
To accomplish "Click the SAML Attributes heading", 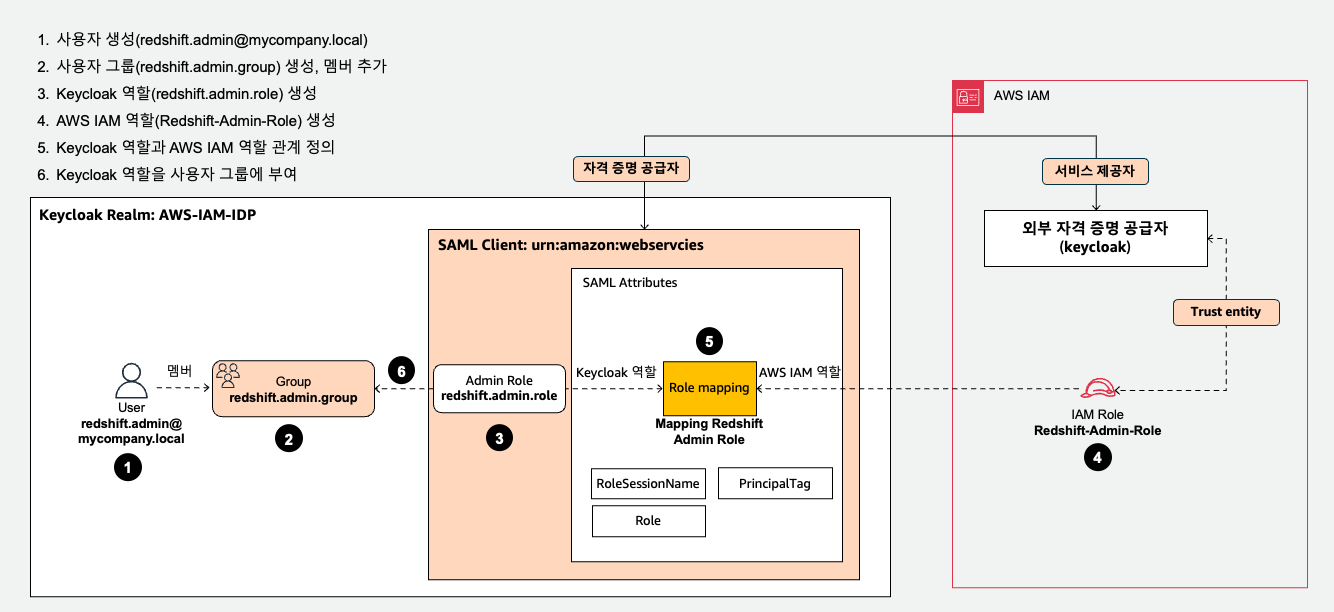I will (x=630, y=283).
